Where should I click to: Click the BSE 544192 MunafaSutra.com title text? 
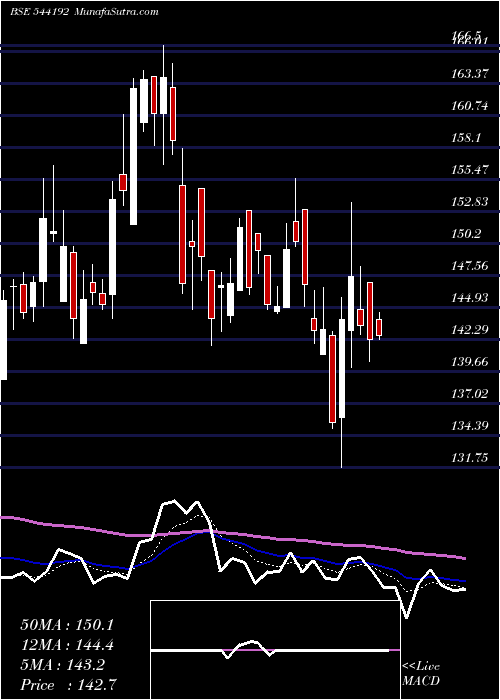tap(84, 11)
